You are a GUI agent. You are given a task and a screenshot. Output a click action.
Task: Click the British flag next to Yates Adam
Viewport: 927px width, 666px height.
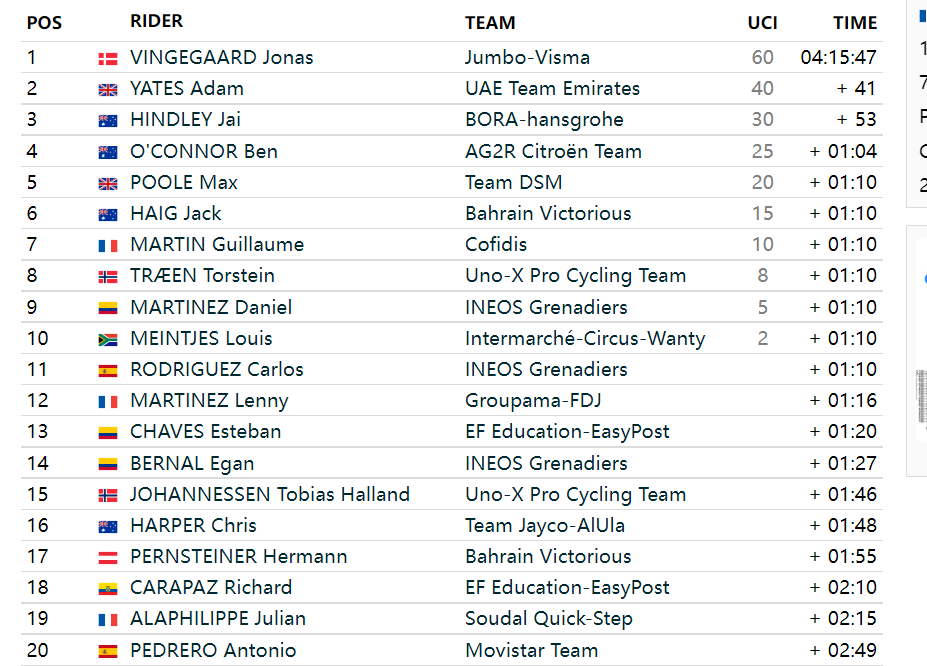pos(108,90)
